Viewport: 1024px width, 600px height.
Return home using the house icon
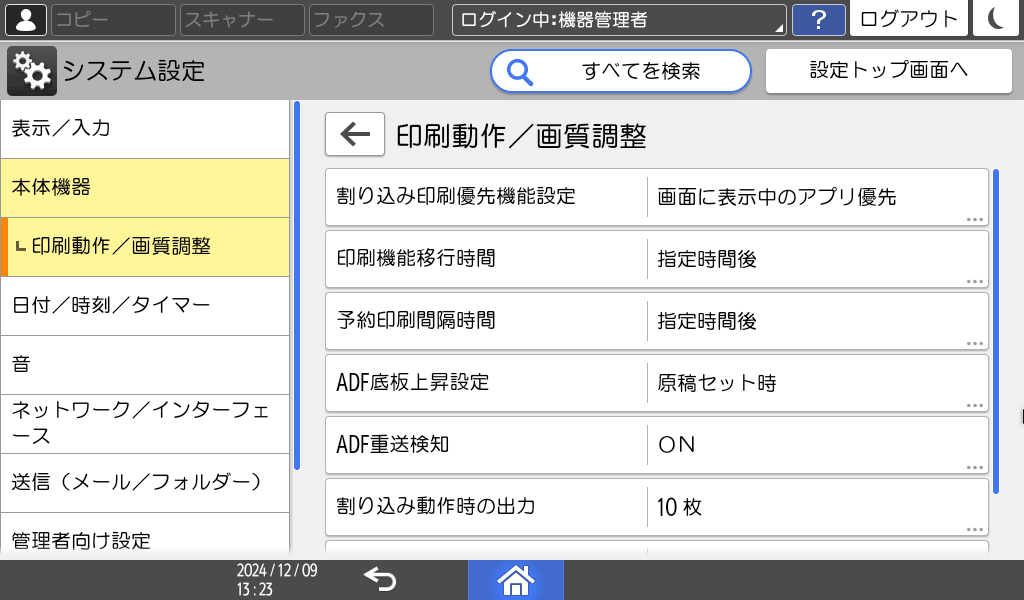coord(515,579)
